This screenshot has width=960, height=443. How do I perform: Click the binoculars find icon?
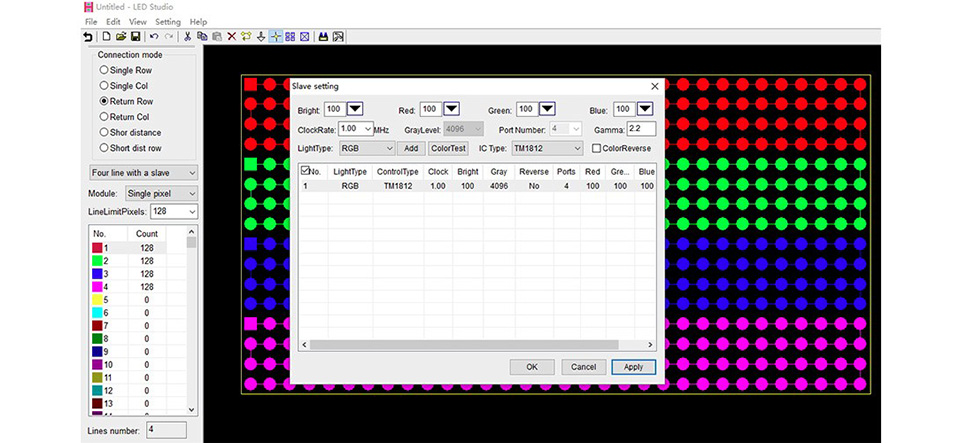pos(323,37)
